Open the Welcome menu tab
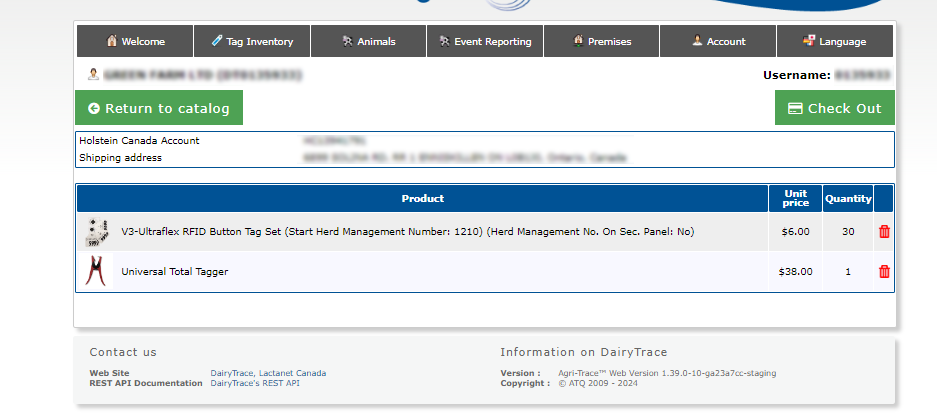937x416 pixels. (135, 41)
